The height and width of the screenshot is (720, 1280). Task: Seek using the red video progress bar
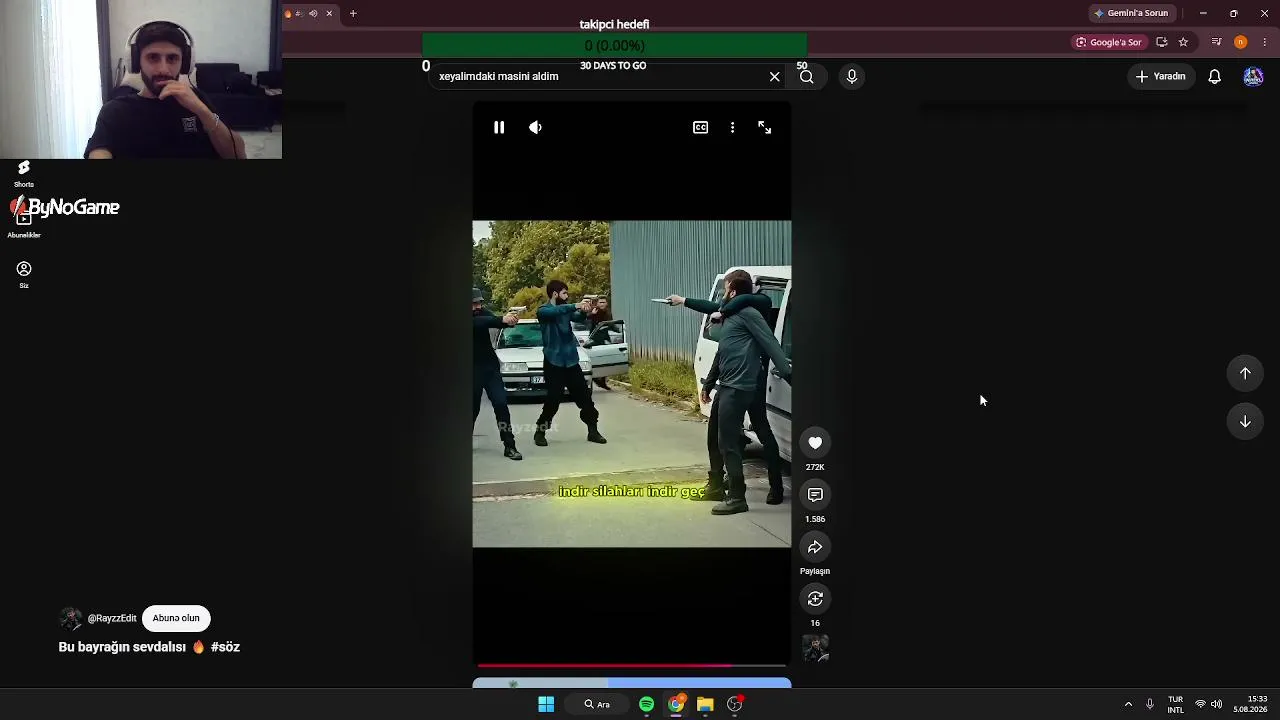pyautogui.click(x=632, y=665)
